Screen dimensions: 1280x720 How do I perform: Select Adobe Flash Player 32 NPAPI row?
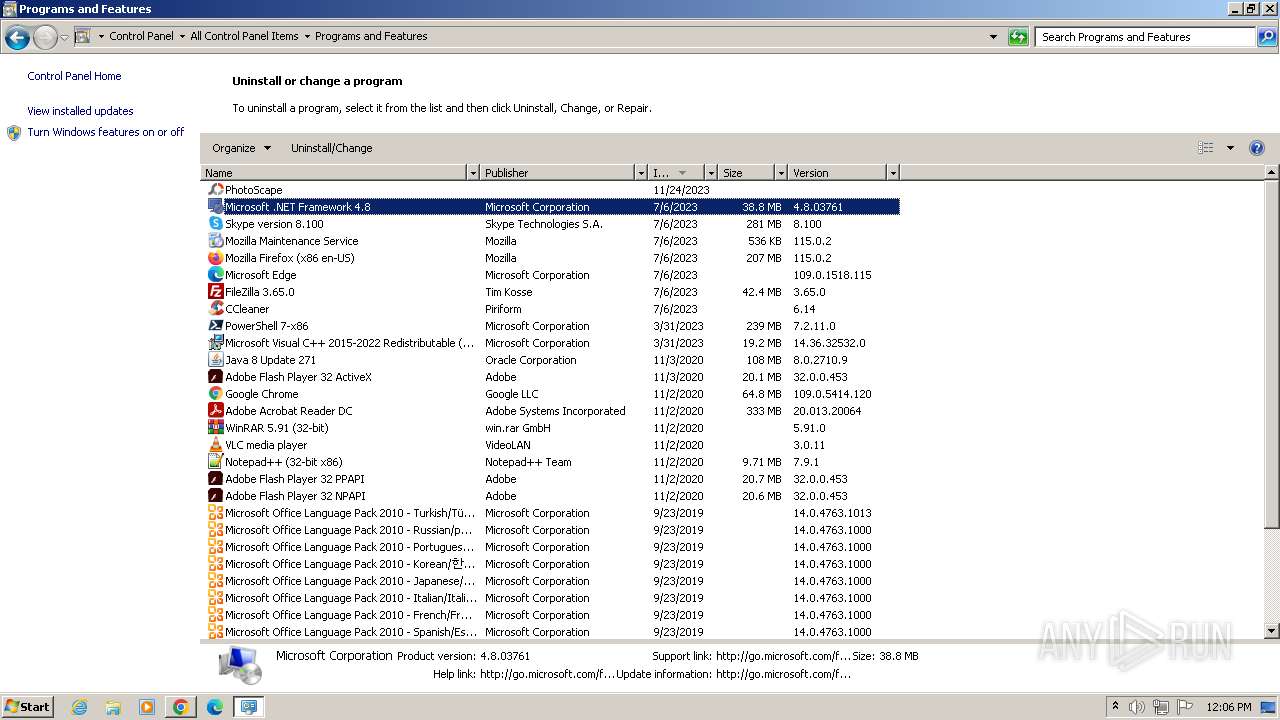tap(552, 496)
